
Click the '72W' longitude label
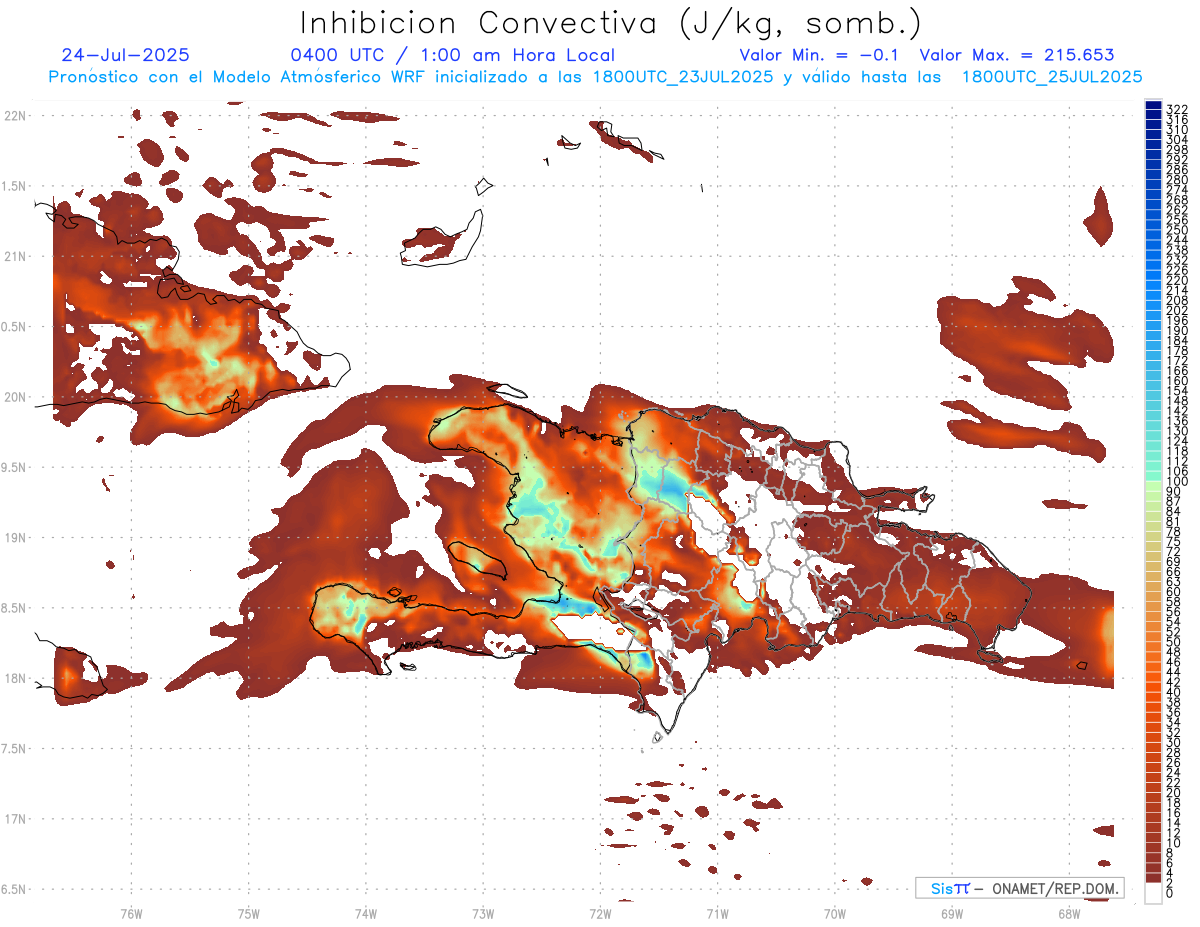[x=600, y=913]
